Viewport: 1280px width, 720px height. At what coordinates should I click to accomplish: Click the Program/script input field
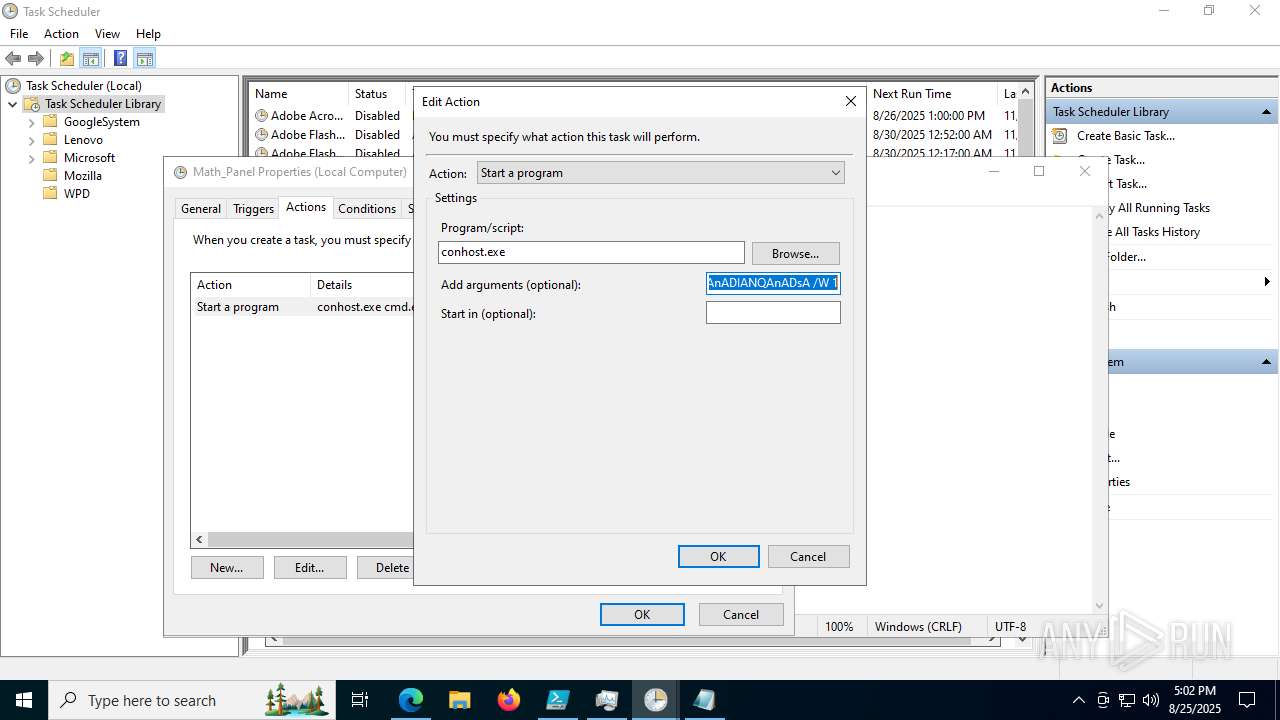[591, 252]
